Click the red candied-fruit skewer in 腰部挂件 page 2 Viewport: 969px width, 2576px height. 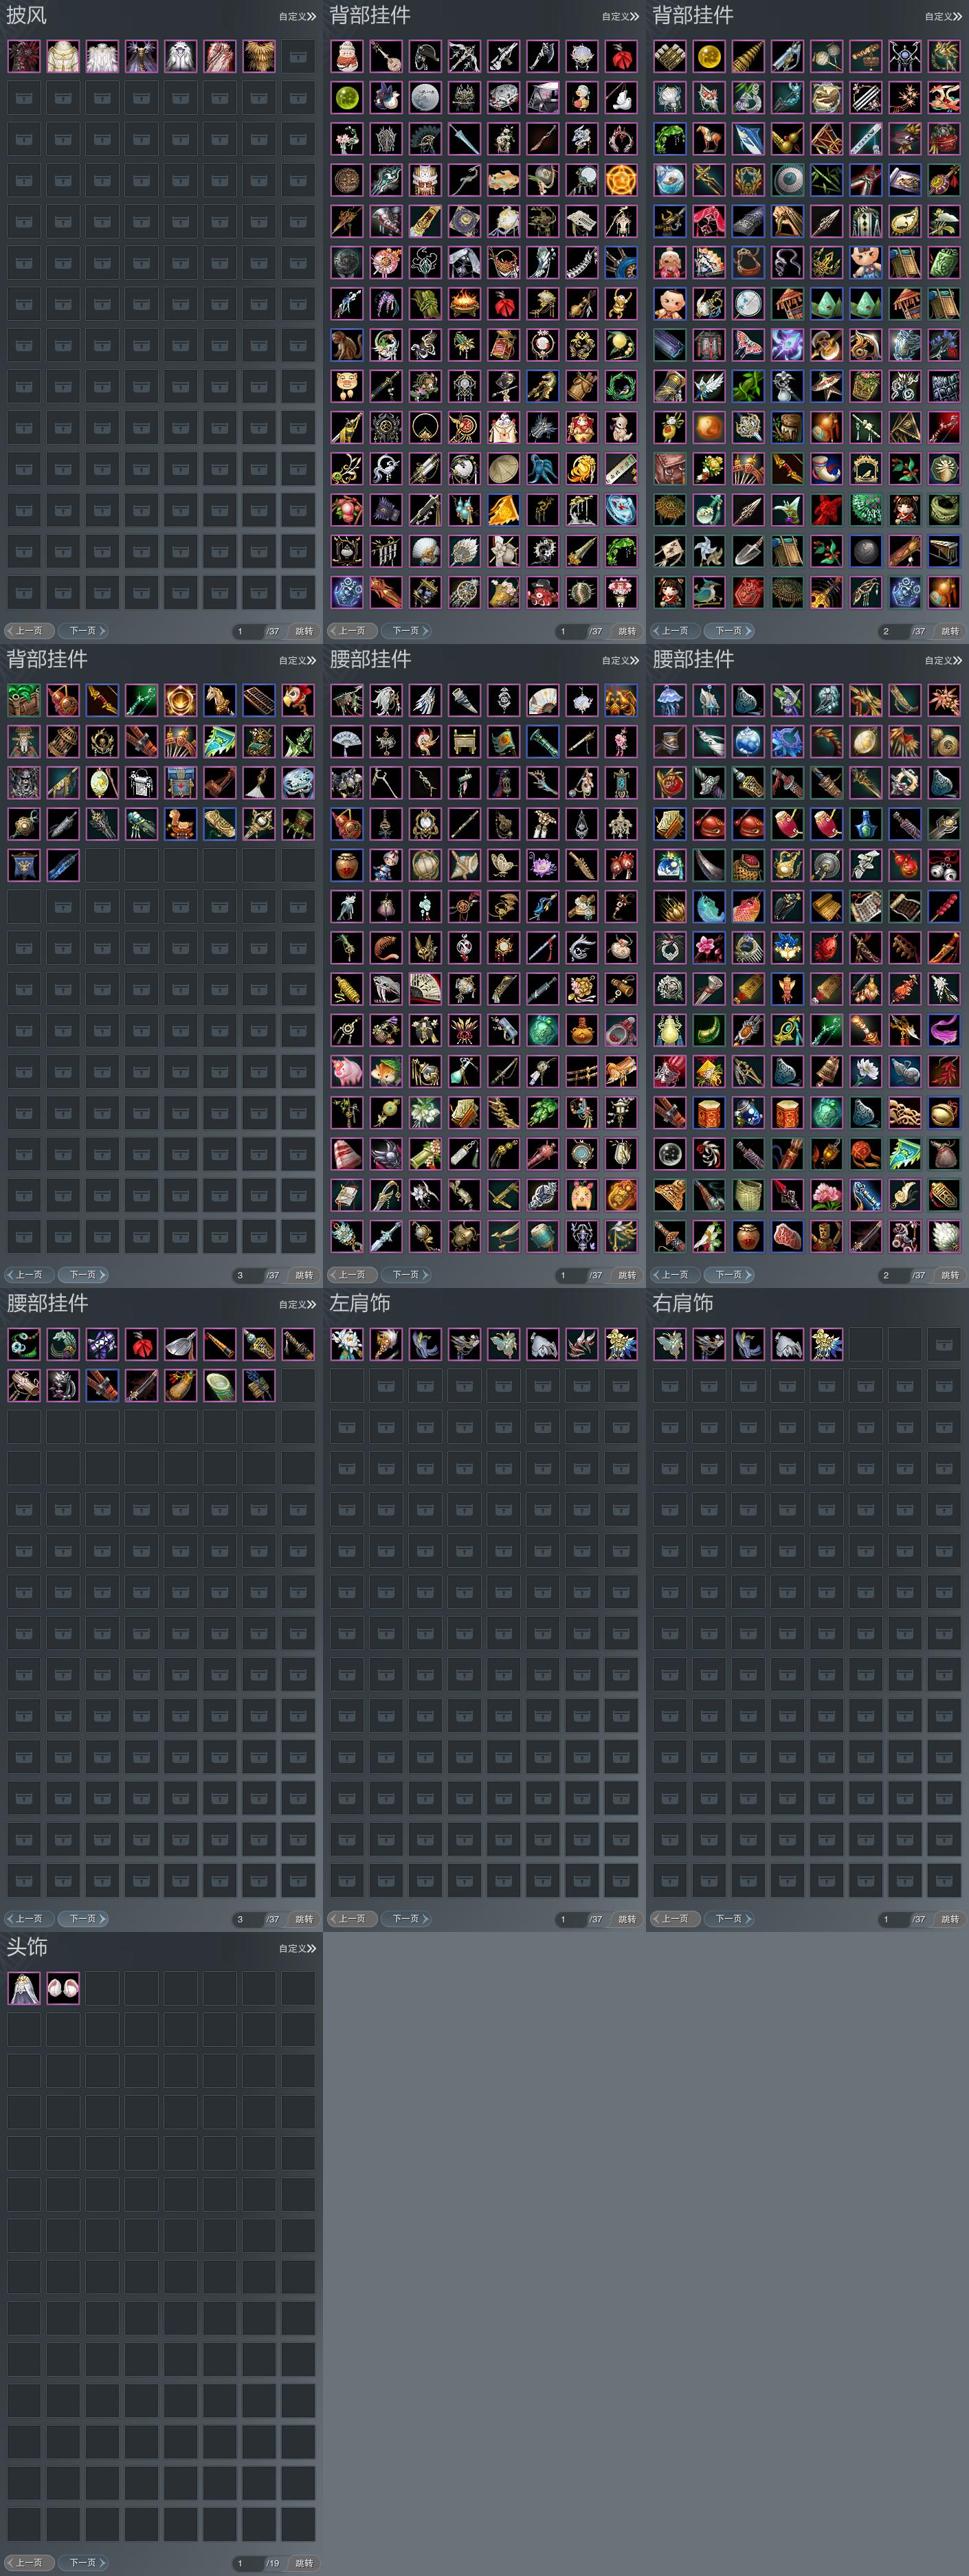point(944,906)
